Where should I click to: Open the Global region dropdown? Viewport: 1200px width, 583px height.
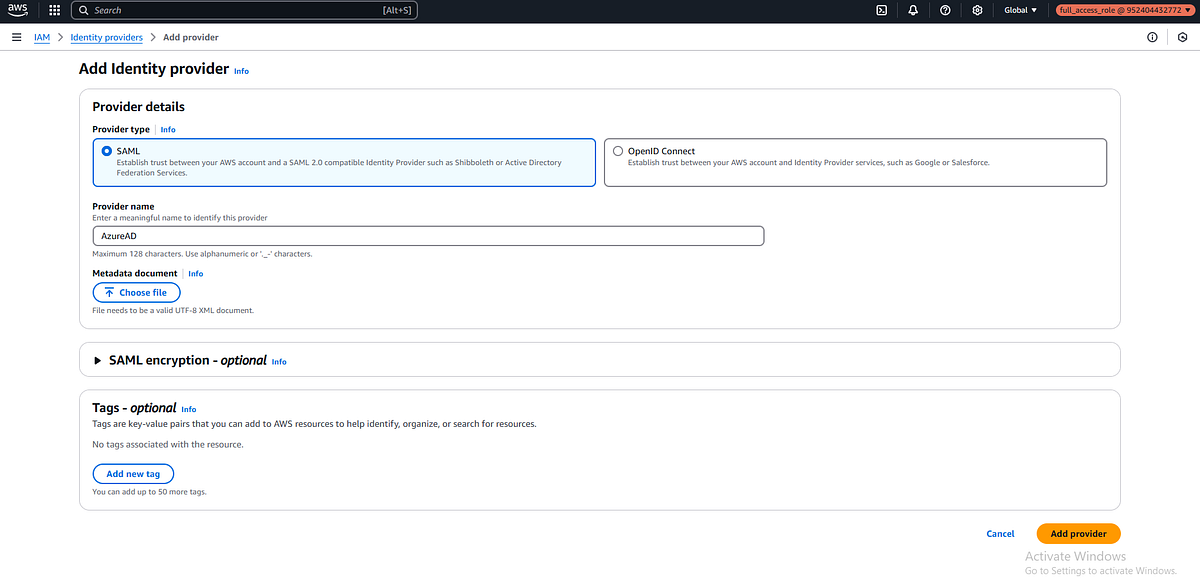click(x=1019, y=10)
